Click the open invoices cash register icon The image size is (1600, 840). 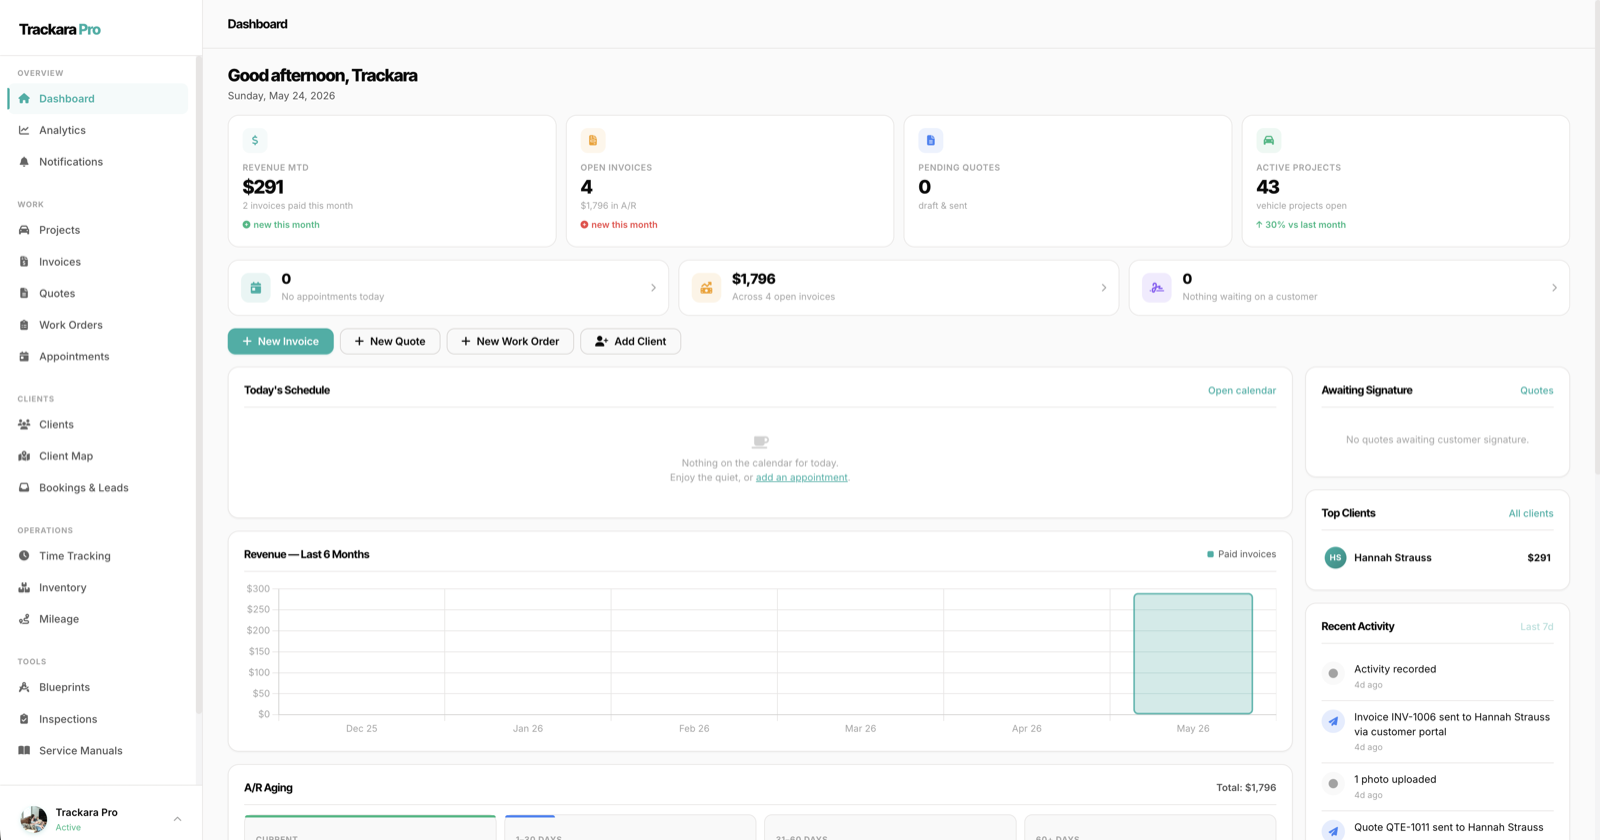coord(706,288)
